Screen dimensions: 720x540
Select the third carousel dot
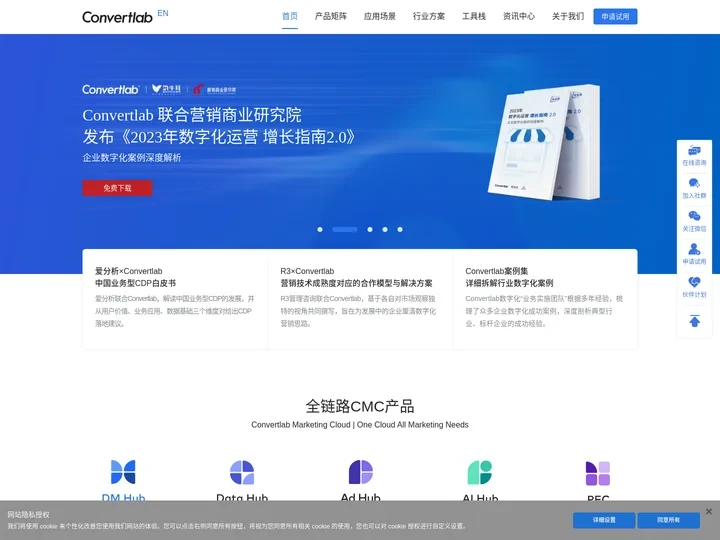click(370, 230)
